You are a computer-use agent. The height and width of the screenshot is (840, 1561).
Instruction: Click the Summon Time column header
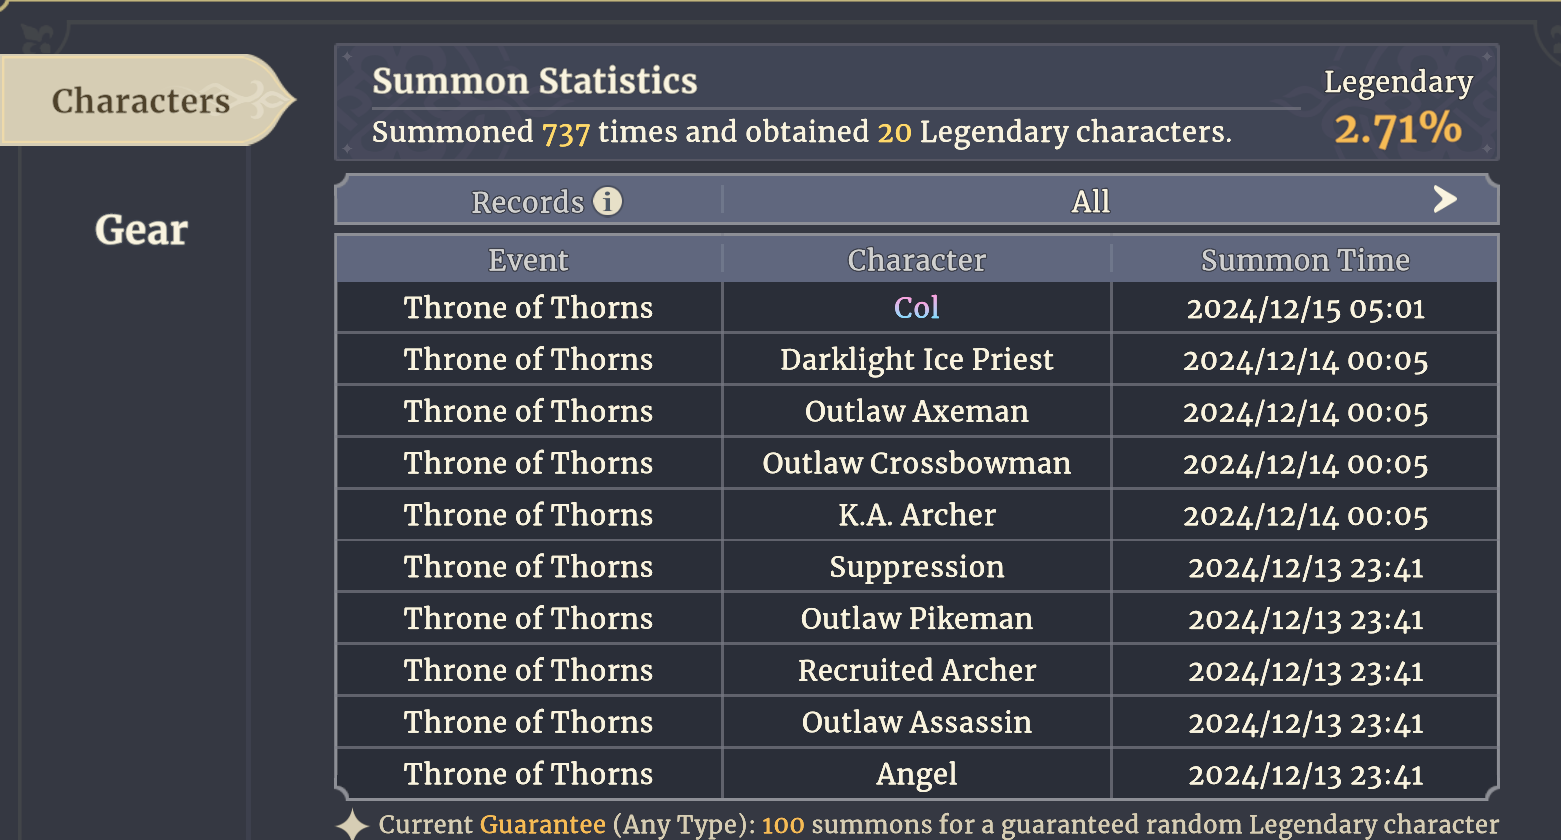click(1305, 260)
